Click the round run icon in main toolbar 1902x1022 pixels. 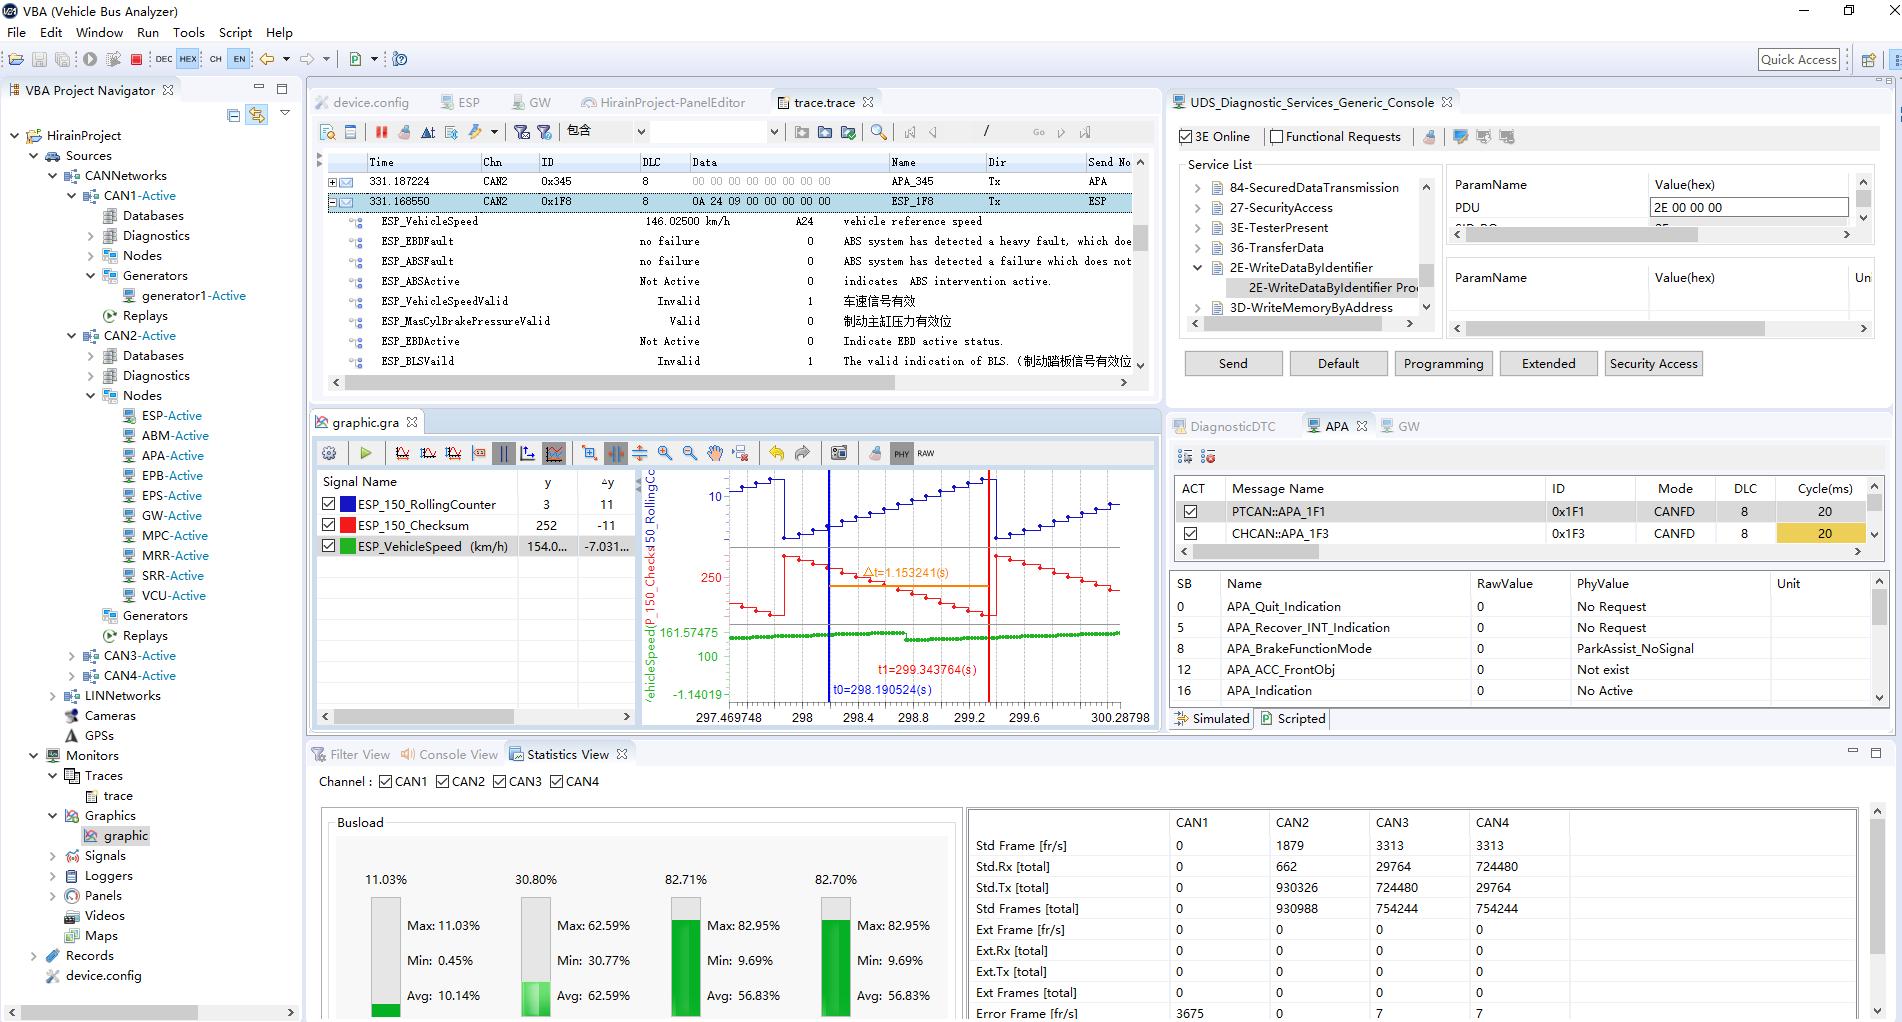coord(90,59)
